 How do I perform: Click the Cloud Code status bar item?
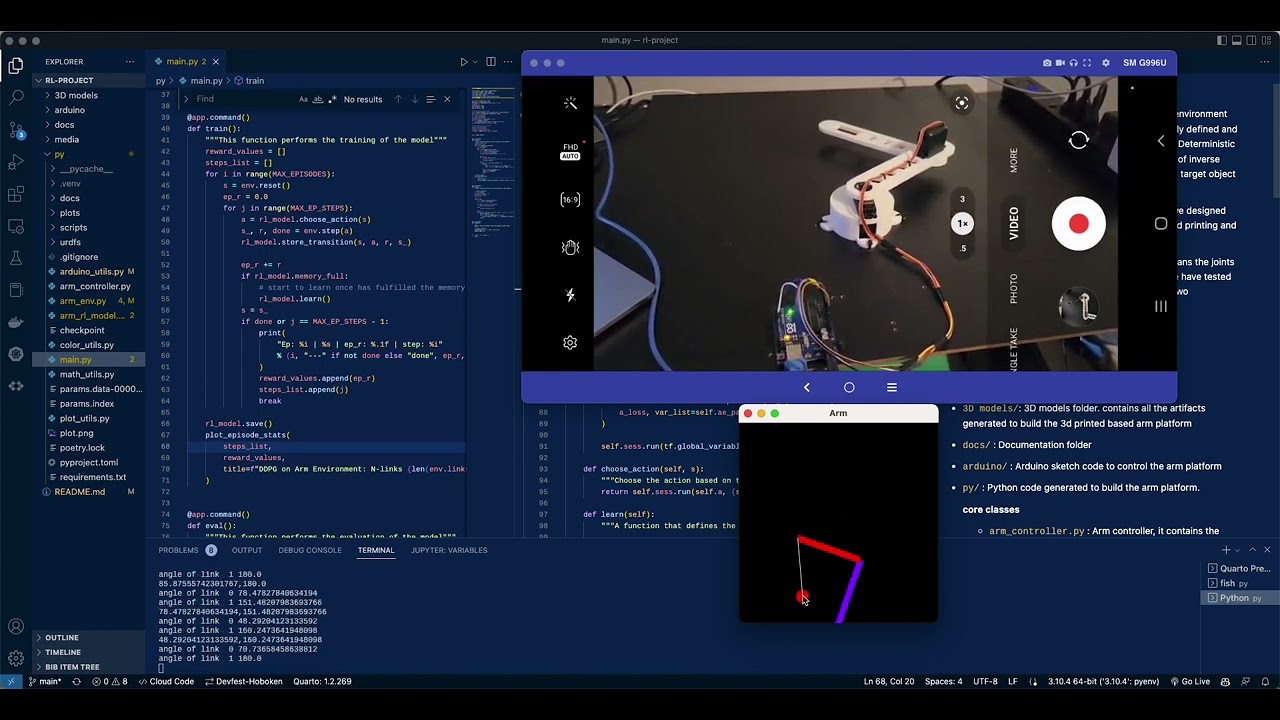click(166, 682)
